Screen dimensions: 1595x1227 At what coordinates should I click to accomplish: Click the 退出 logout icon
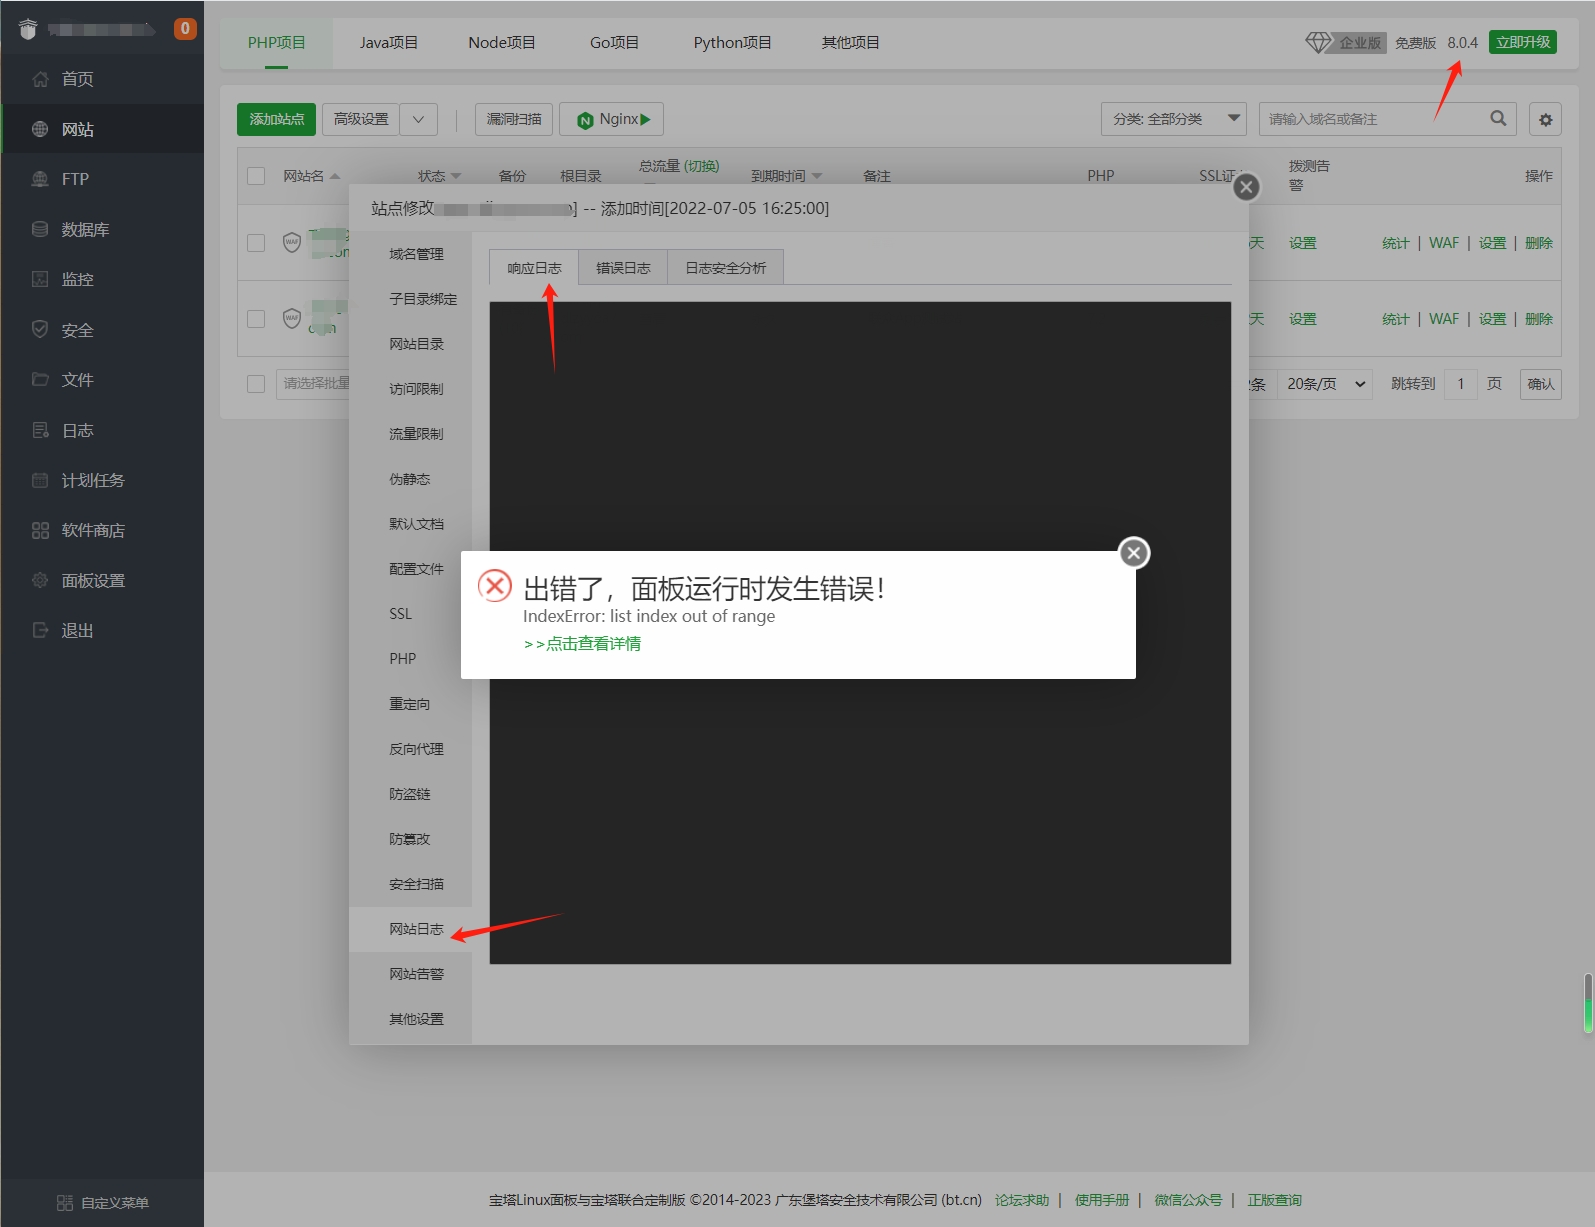click(40, 630)
